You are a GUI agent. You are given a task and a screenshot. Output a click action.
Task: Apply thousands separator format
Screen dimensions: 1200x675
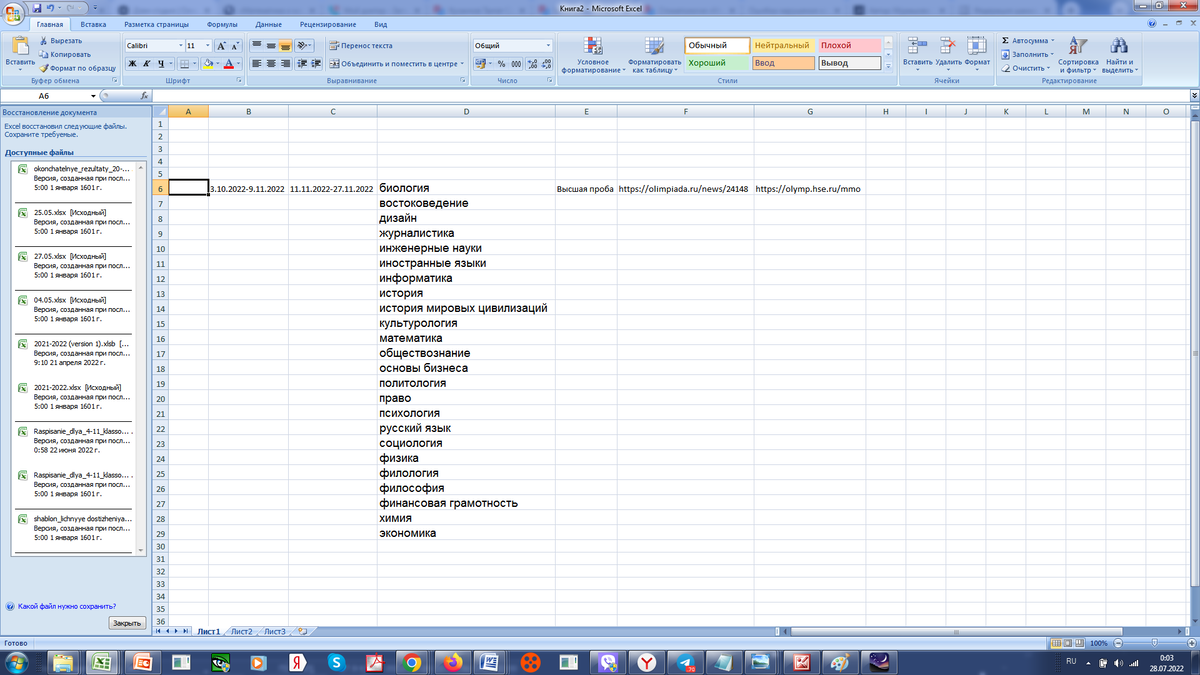tap(516, 63)
